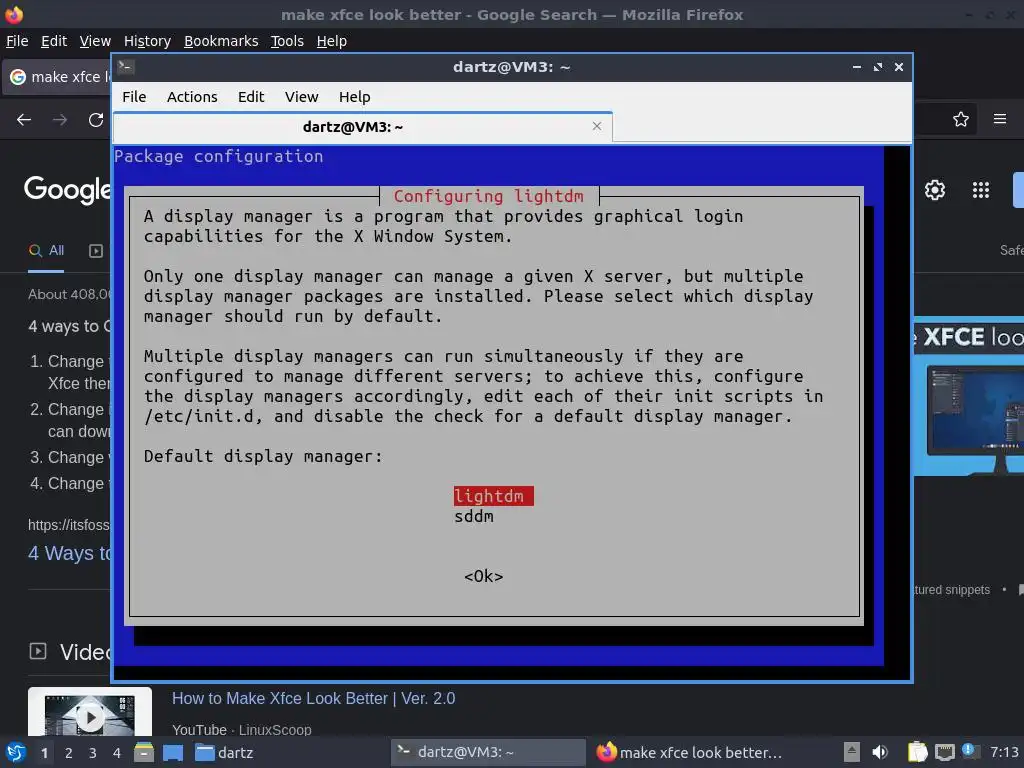Open Google quick settings gear
The image size is (1024, 768).
935,190
